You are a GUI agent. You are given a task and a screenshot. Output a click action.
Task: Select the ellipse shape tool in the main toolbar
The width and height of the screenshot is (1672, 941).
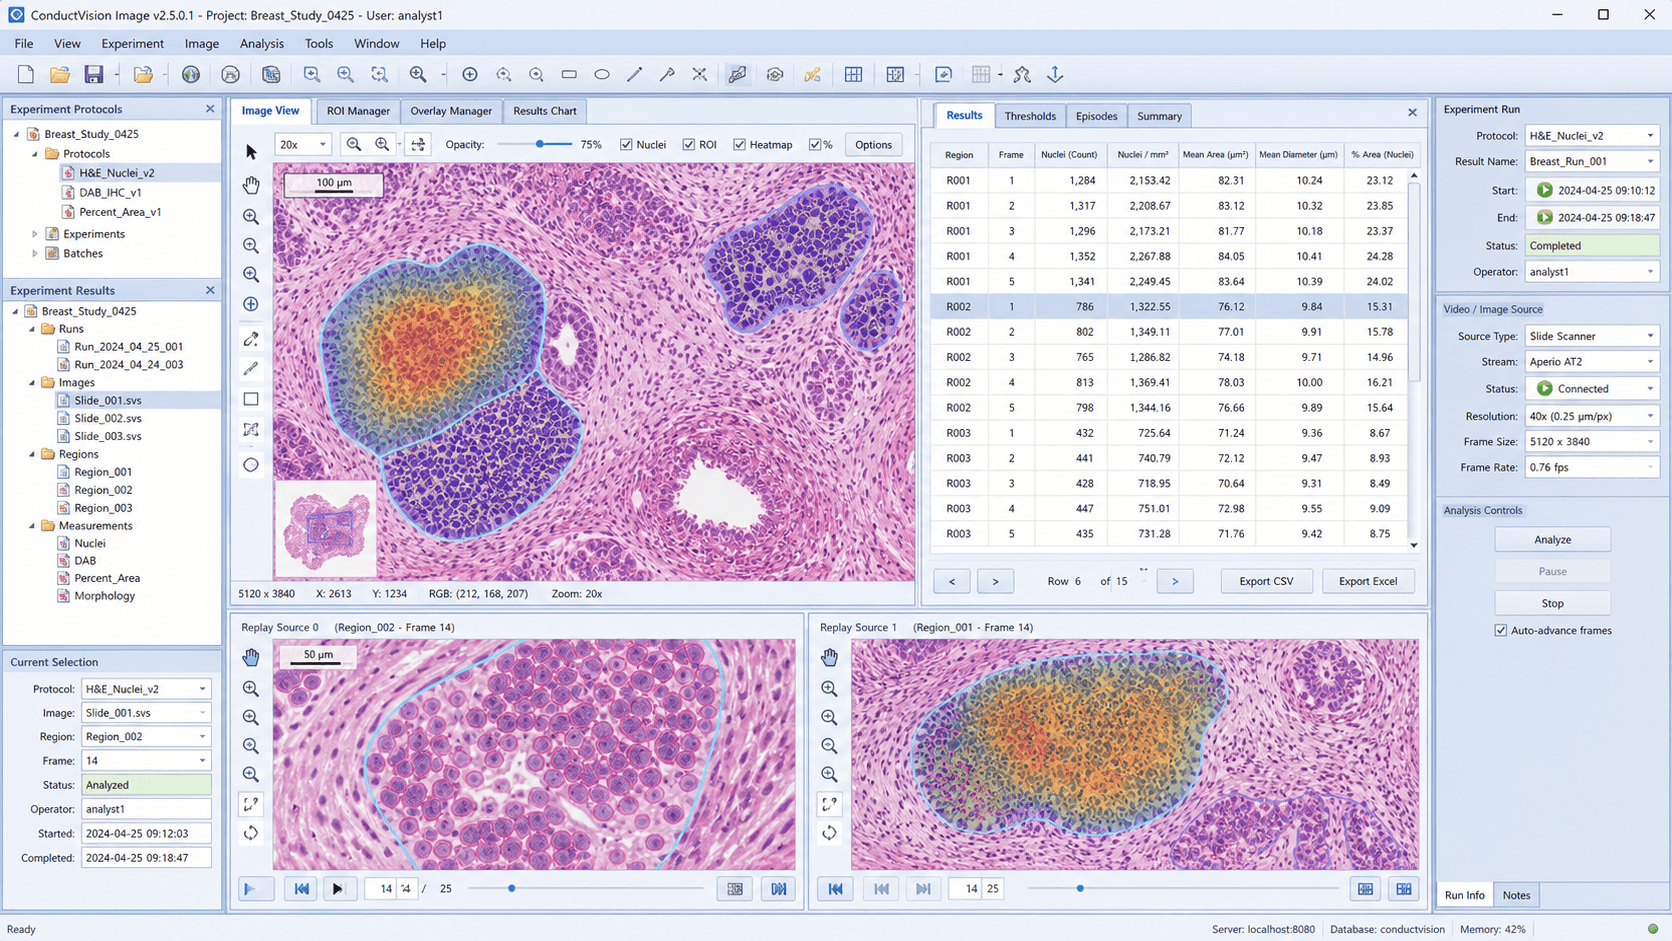pyautogui.click(x=602, y=75)
